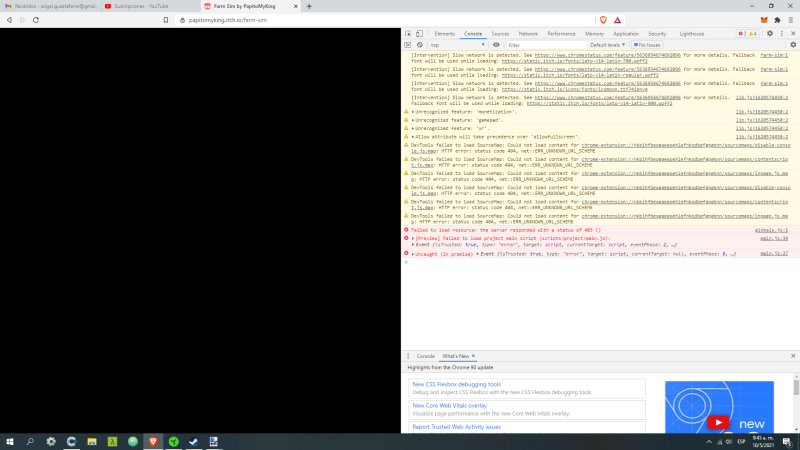The image size is (800, 450).
Task: Open New Core Web Vitals overlay link
Action: pyautogui.click(x=449, y=406)
